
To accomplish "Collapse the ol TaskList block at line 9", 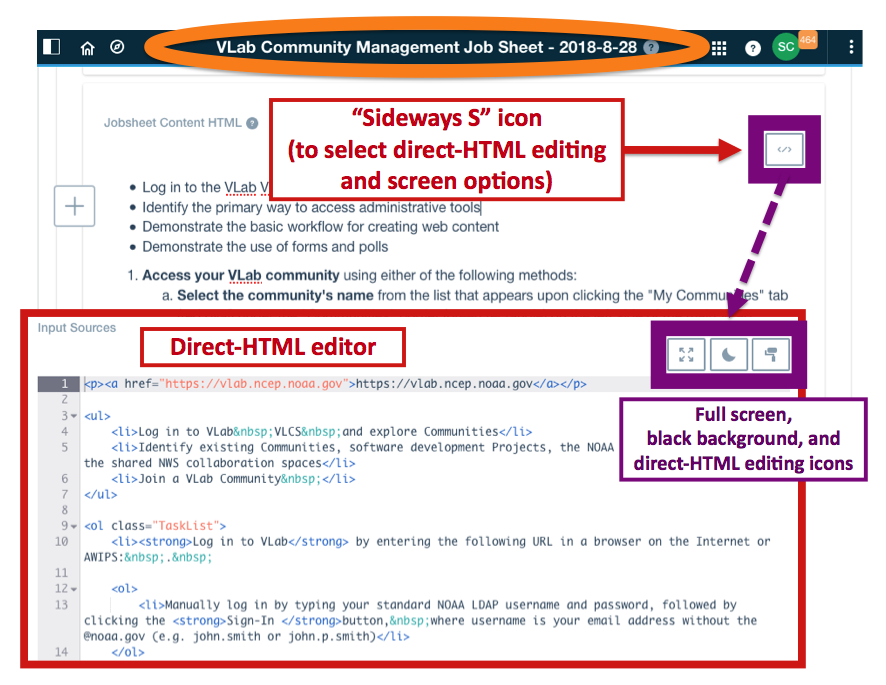I will [x=74, y=526].
